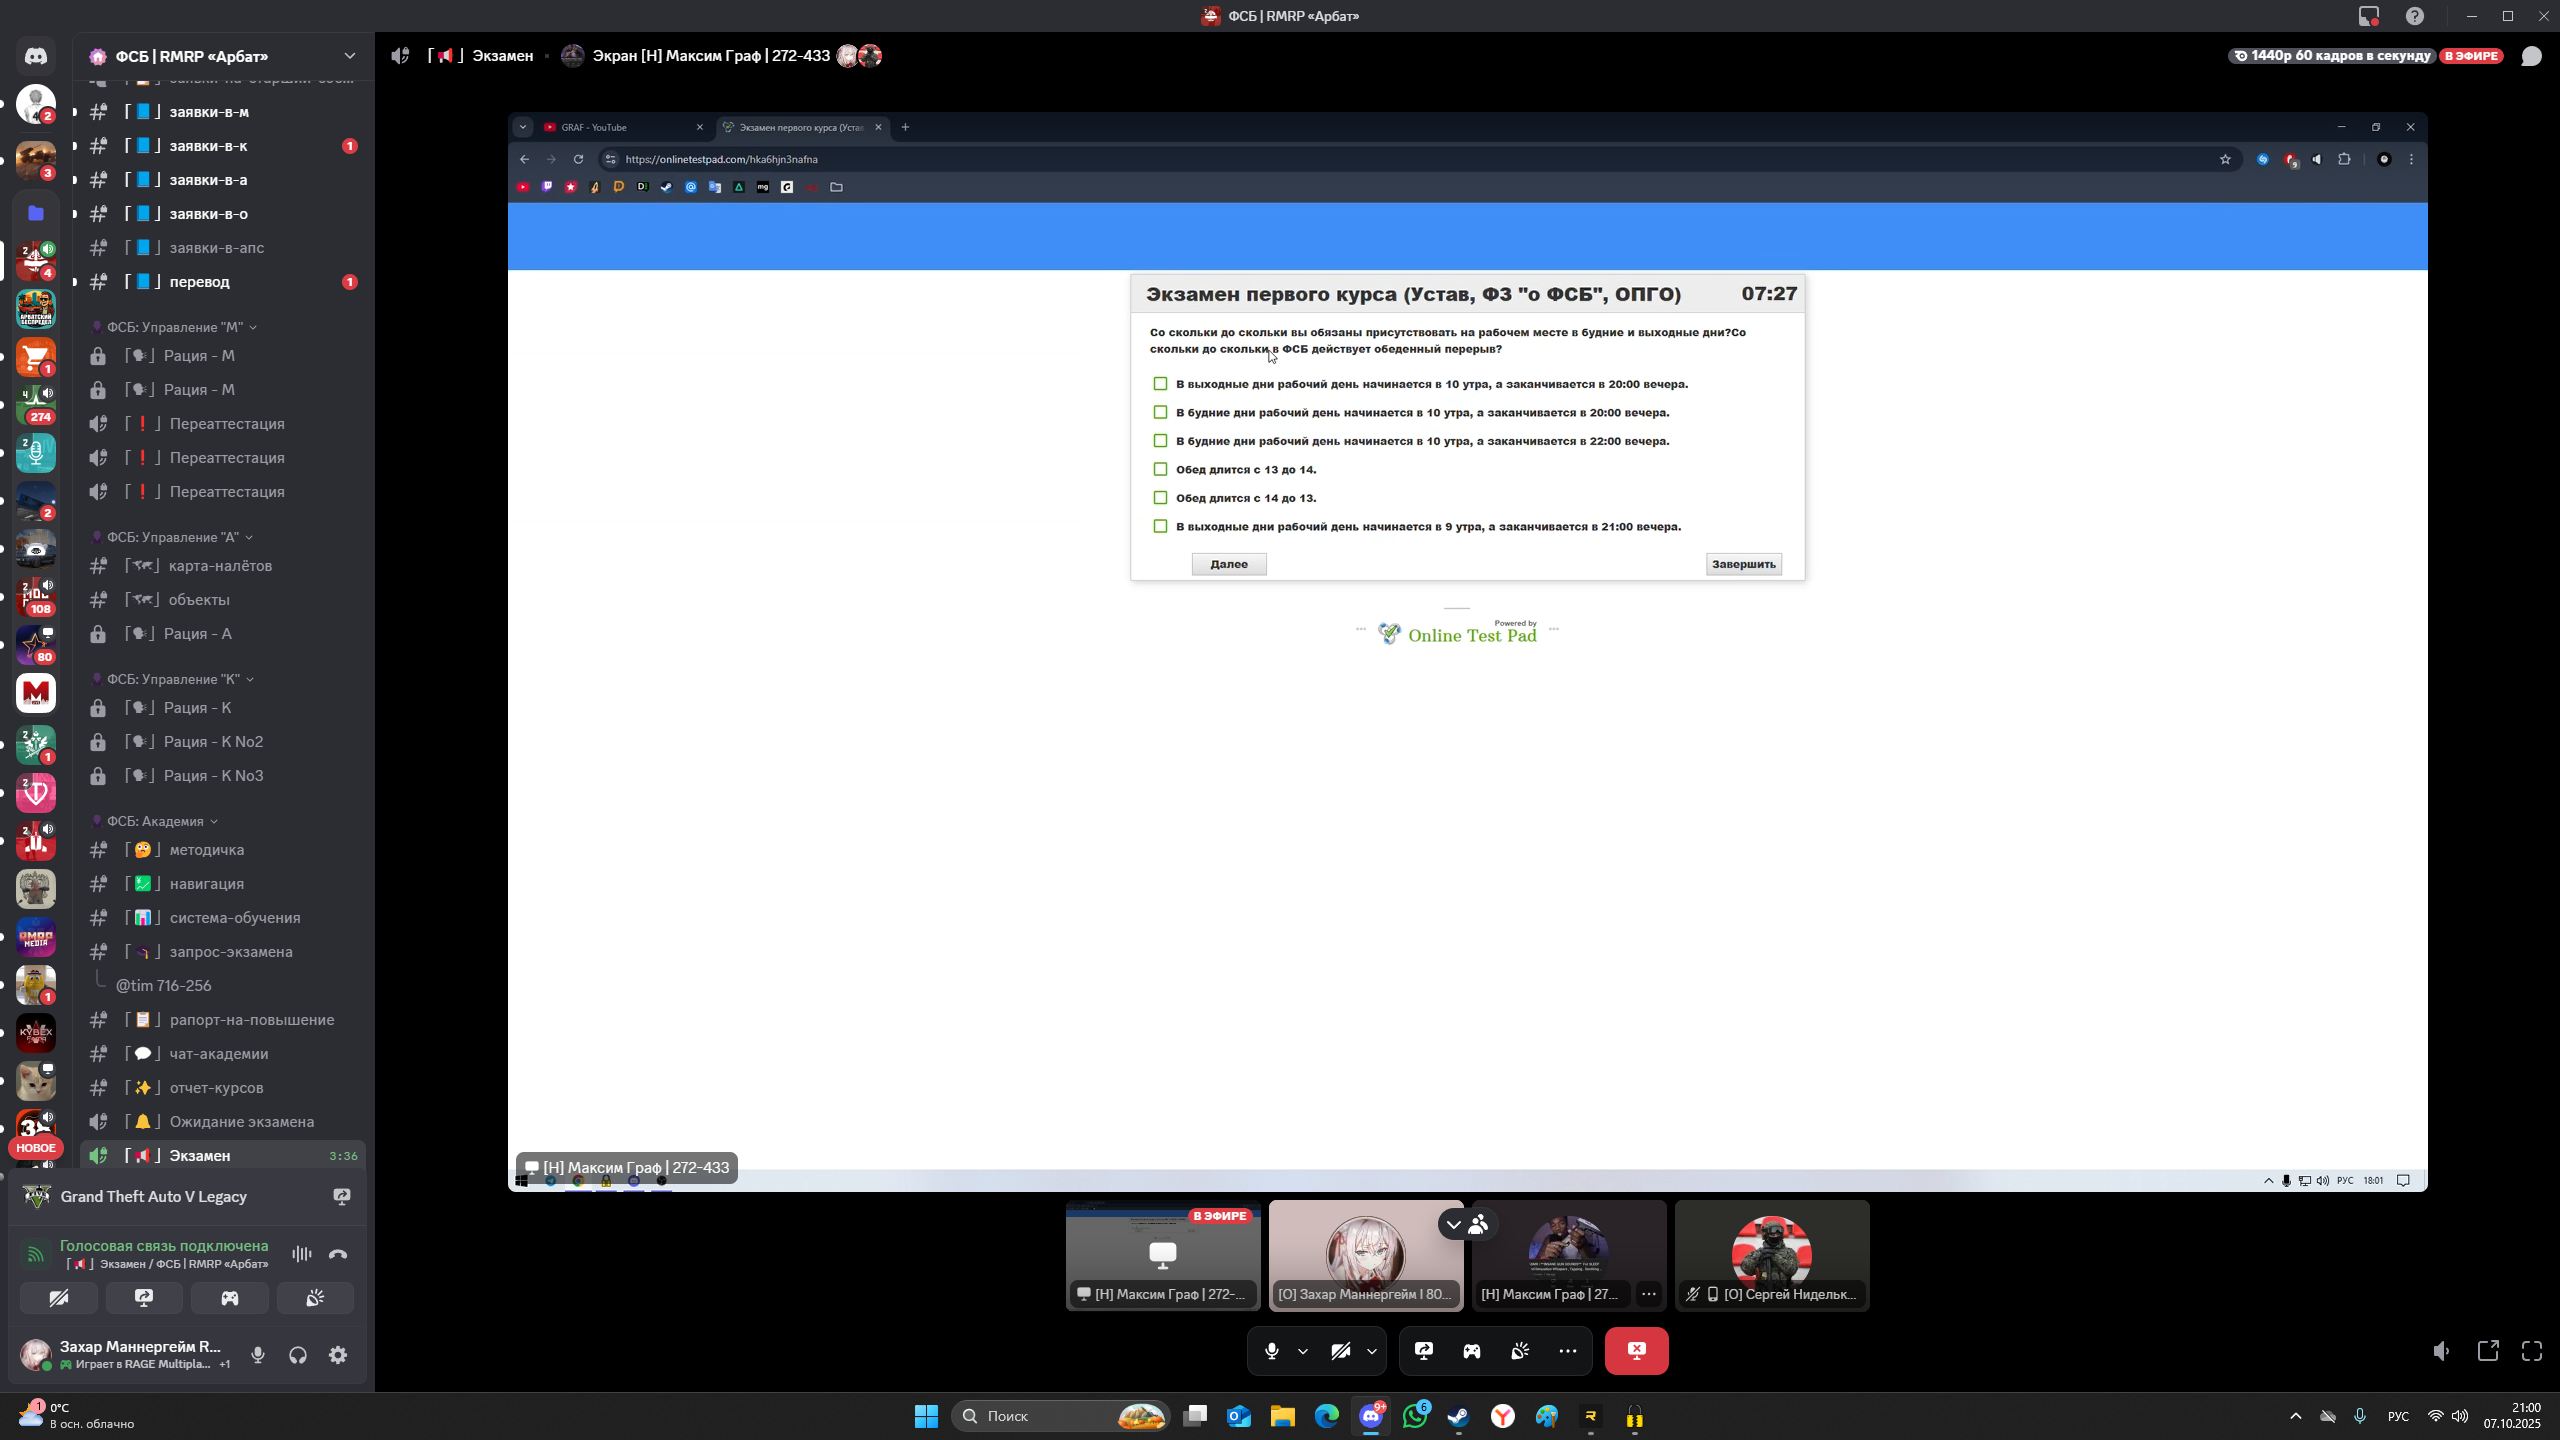Toggle camera off button in voice panel
Image resolution: width=2560 pixels, height=1440 pixels.
click(59, 1298)
